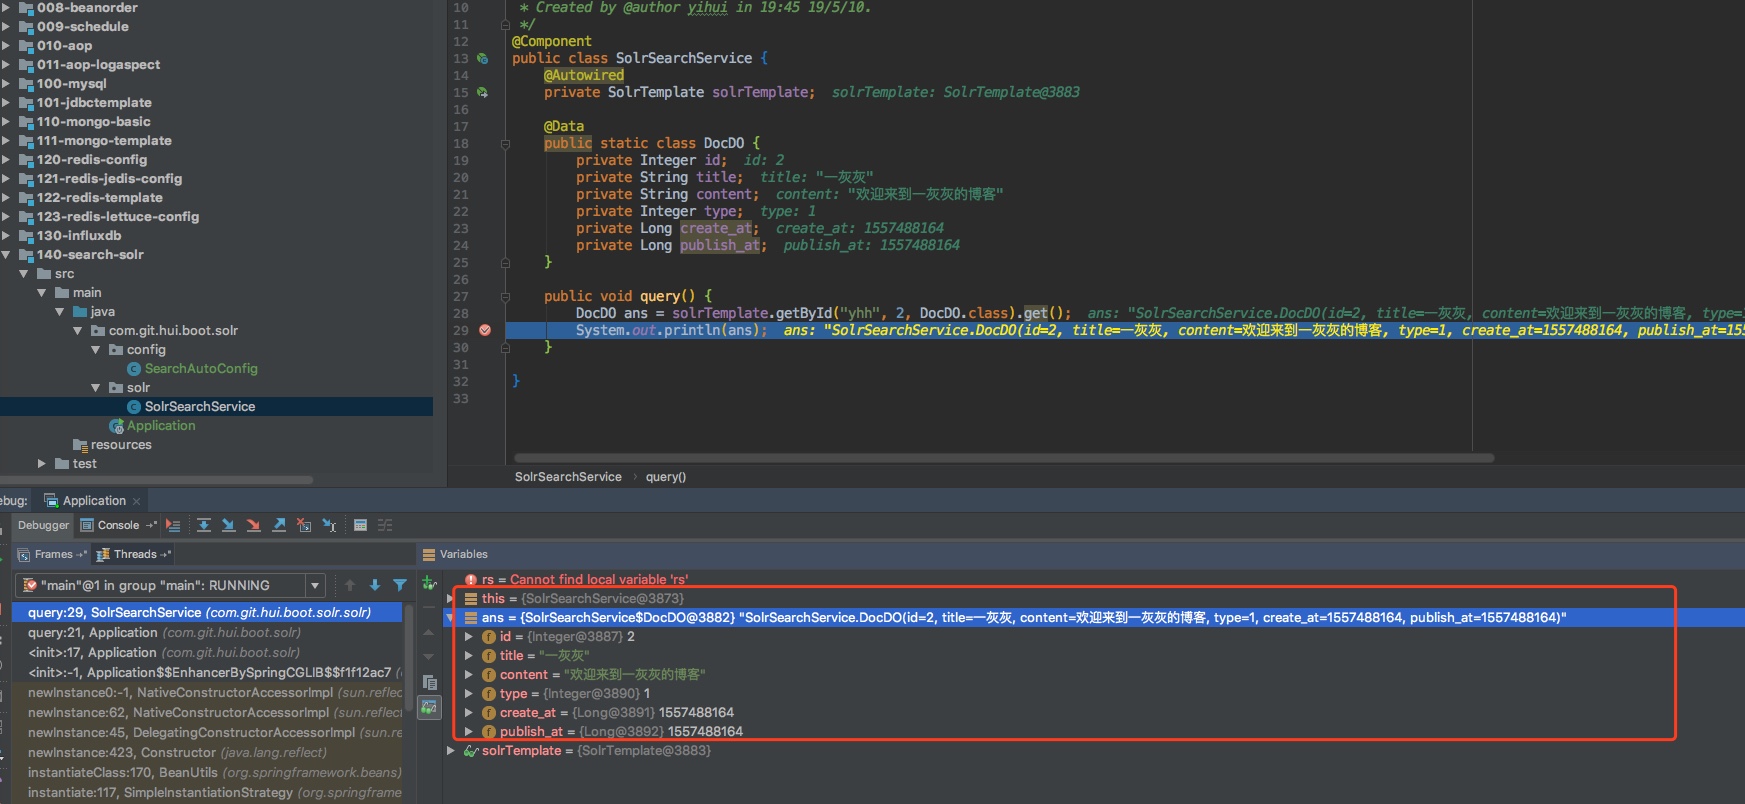Click the Drop Frame icon
1745x804 pixels.
click(304, 525)
